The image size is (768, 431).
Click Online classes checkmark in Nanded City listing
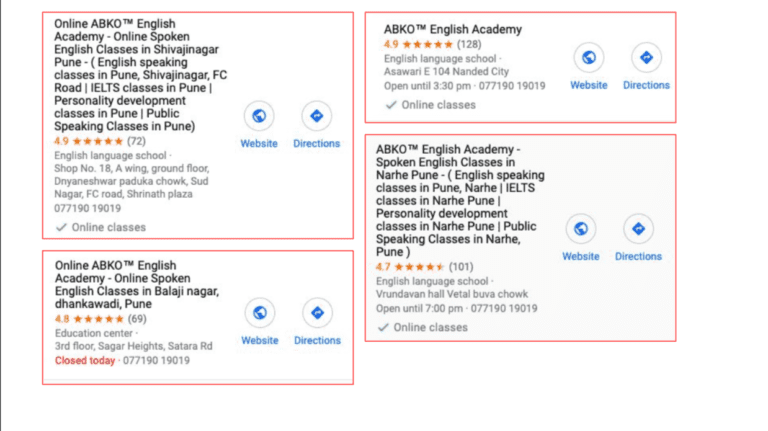(x=391, y=105)
